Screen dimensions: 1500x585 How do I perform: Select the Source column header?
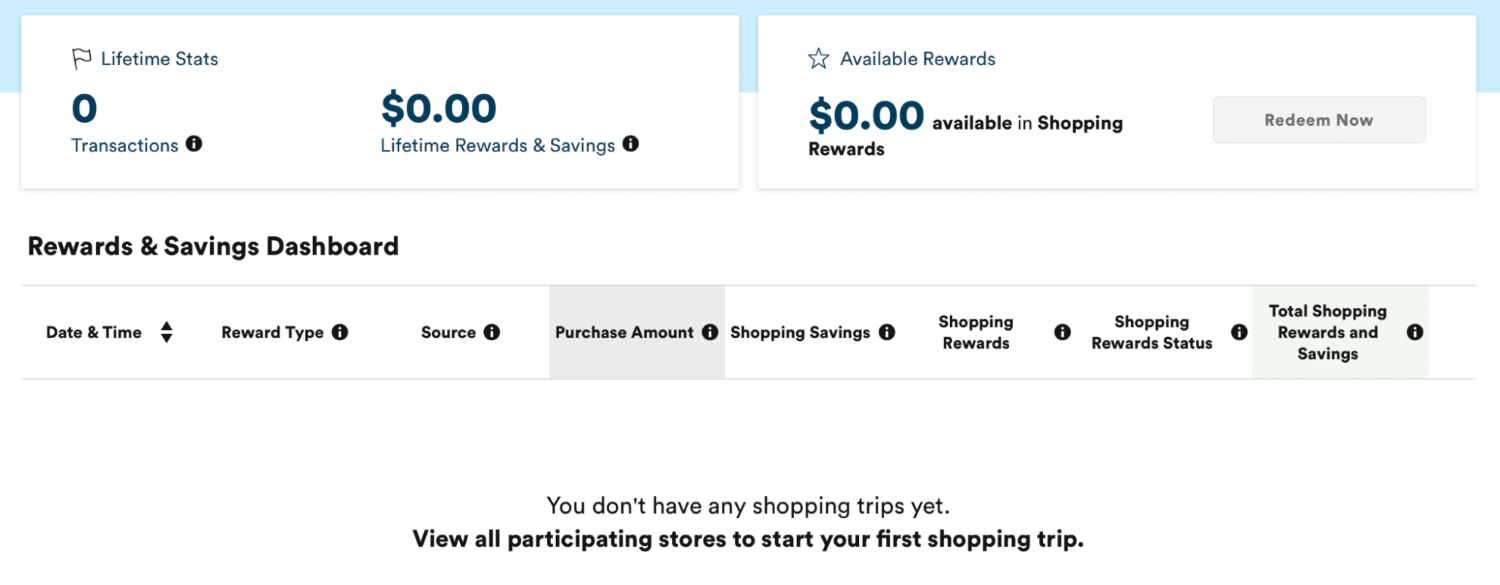tap(449, 331)
